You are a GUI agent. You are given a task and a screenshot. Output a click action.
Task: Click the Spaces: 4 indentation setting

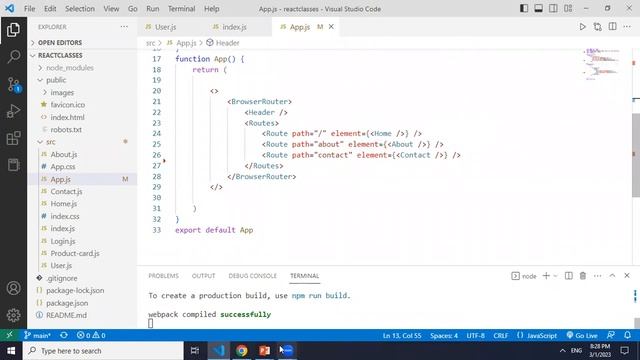tap(444, 336)
